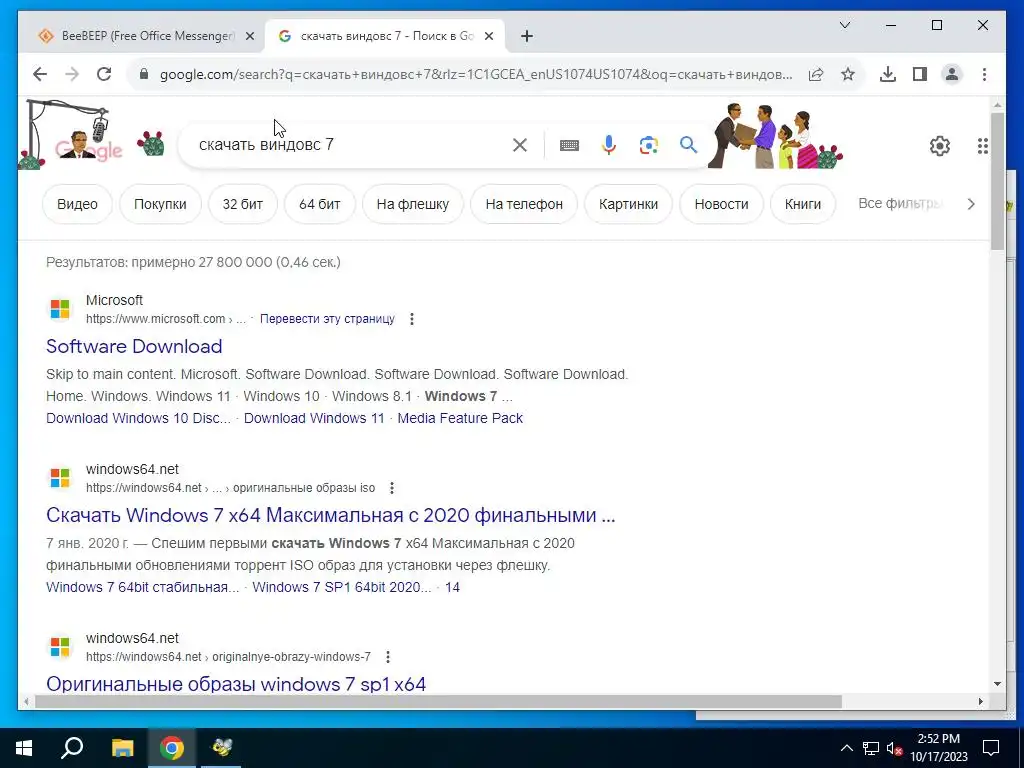Open Оригинальные образы windows 7 sp1 result
The width and height of the screenshot is (1024, 768).
(x=236, y=684)
